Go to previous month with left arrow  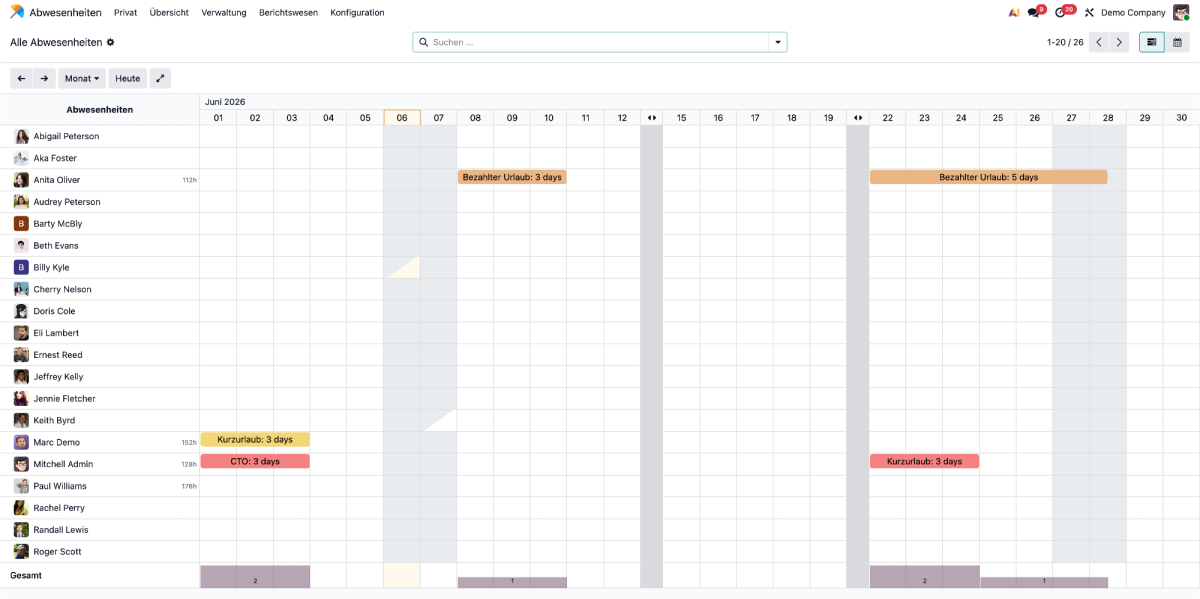pos(21,78)
